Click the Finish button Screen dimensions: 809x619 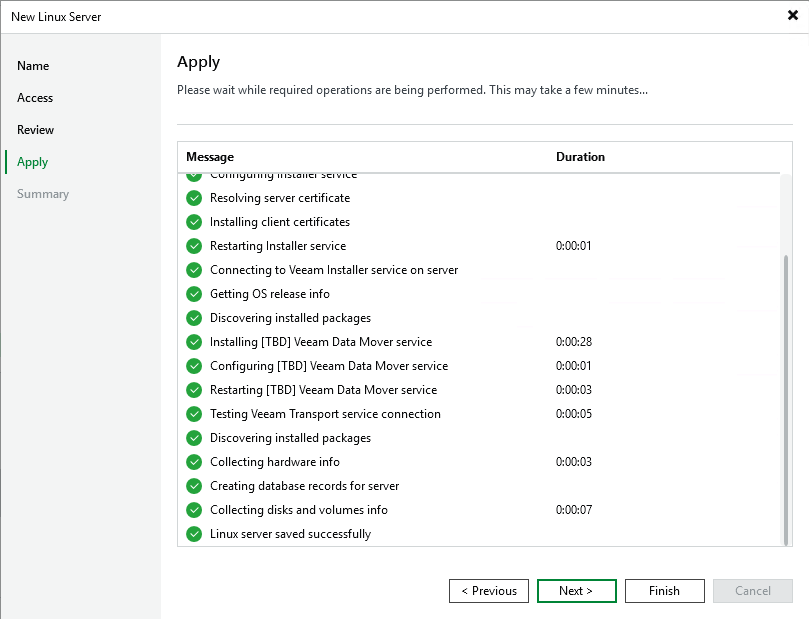[664, 591]
